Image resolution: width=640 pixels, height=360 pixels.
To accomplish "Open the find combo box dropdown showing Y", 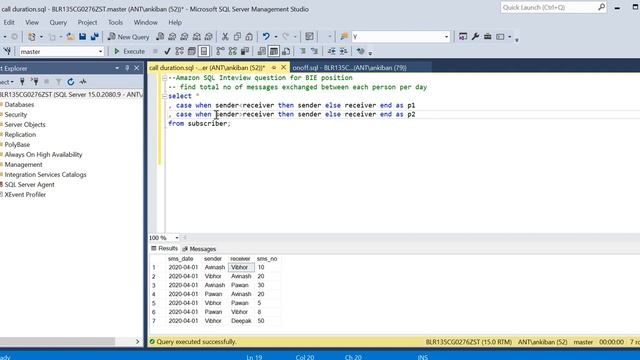I will (446, 37).
